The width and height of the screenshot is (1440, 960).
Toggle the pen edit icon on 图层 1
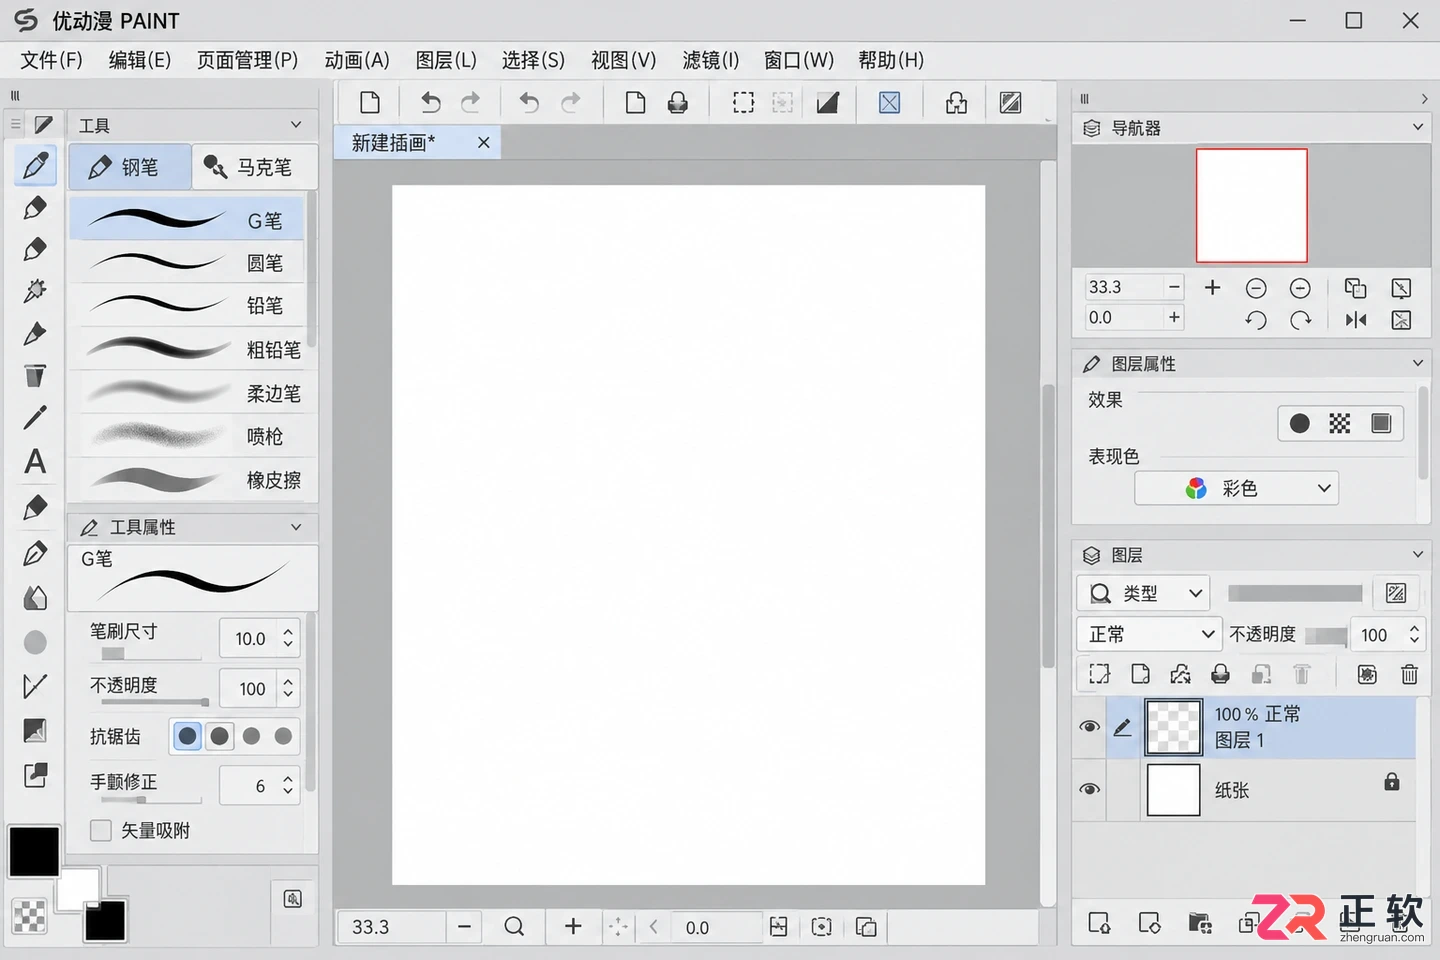[1122, 727]
